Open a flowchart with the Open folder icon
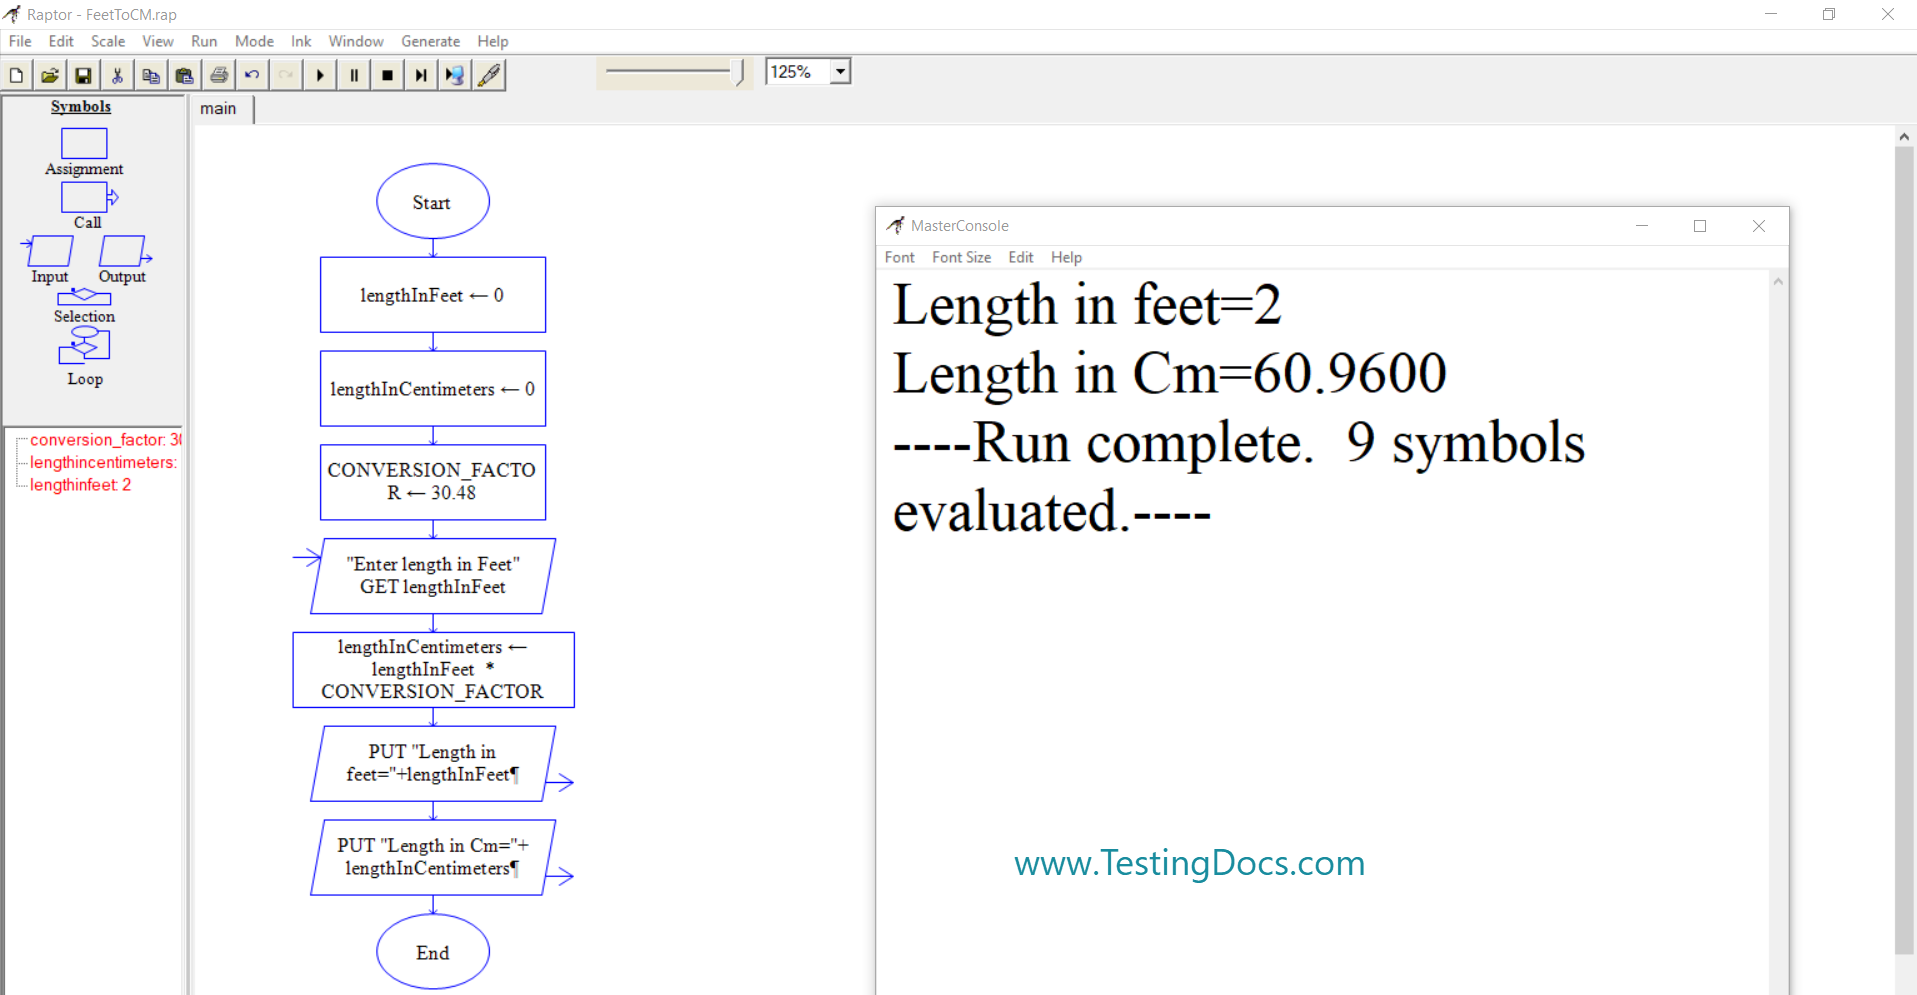Image resolution: width=1917 pixels, height=995 pixels. (50, 75)
